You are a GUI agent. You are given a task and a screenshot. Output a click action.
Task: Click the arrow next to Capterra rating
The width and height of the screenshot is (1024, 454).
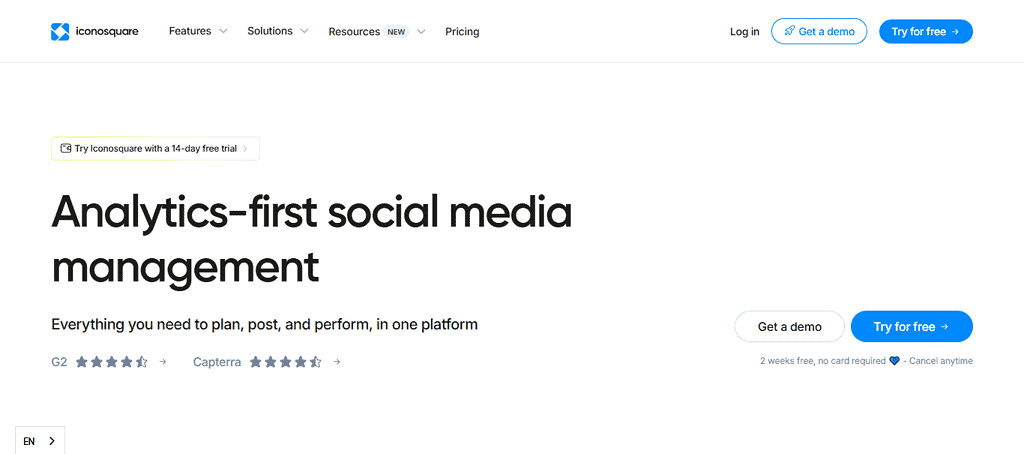coord(337,362)
